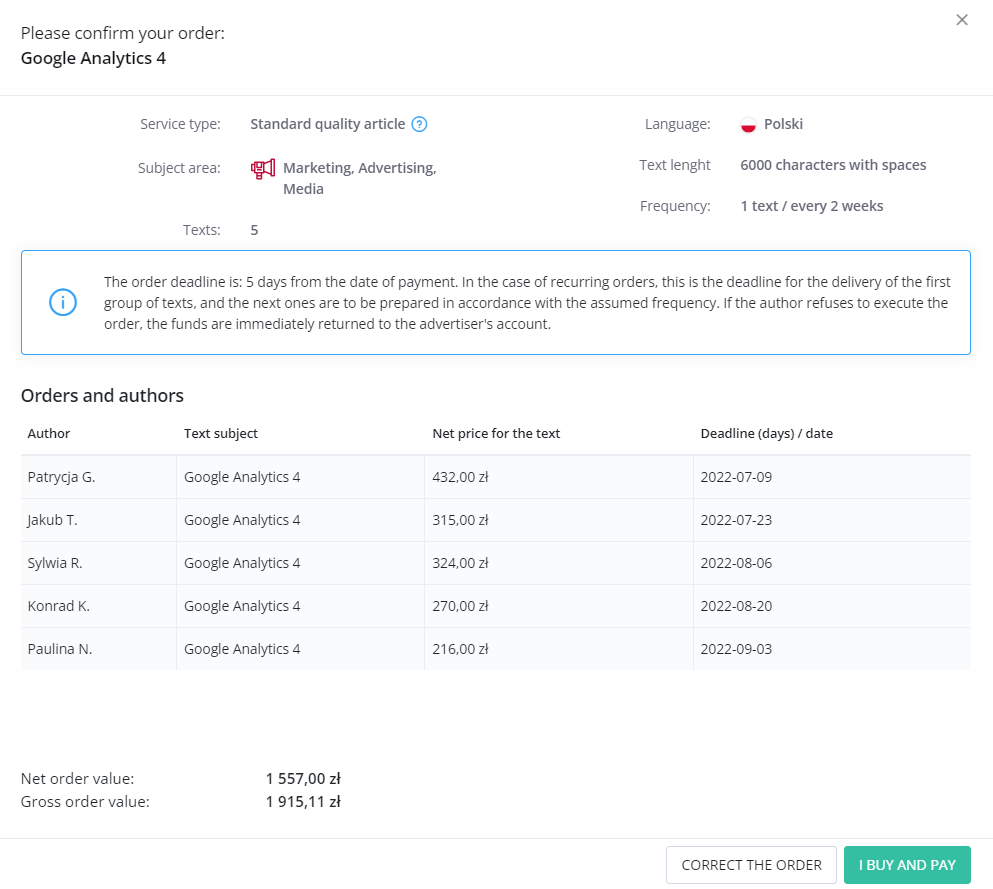Screen dimensions: 993x889
Task: Click the Polski language value
Action: [x=783, y=124]
